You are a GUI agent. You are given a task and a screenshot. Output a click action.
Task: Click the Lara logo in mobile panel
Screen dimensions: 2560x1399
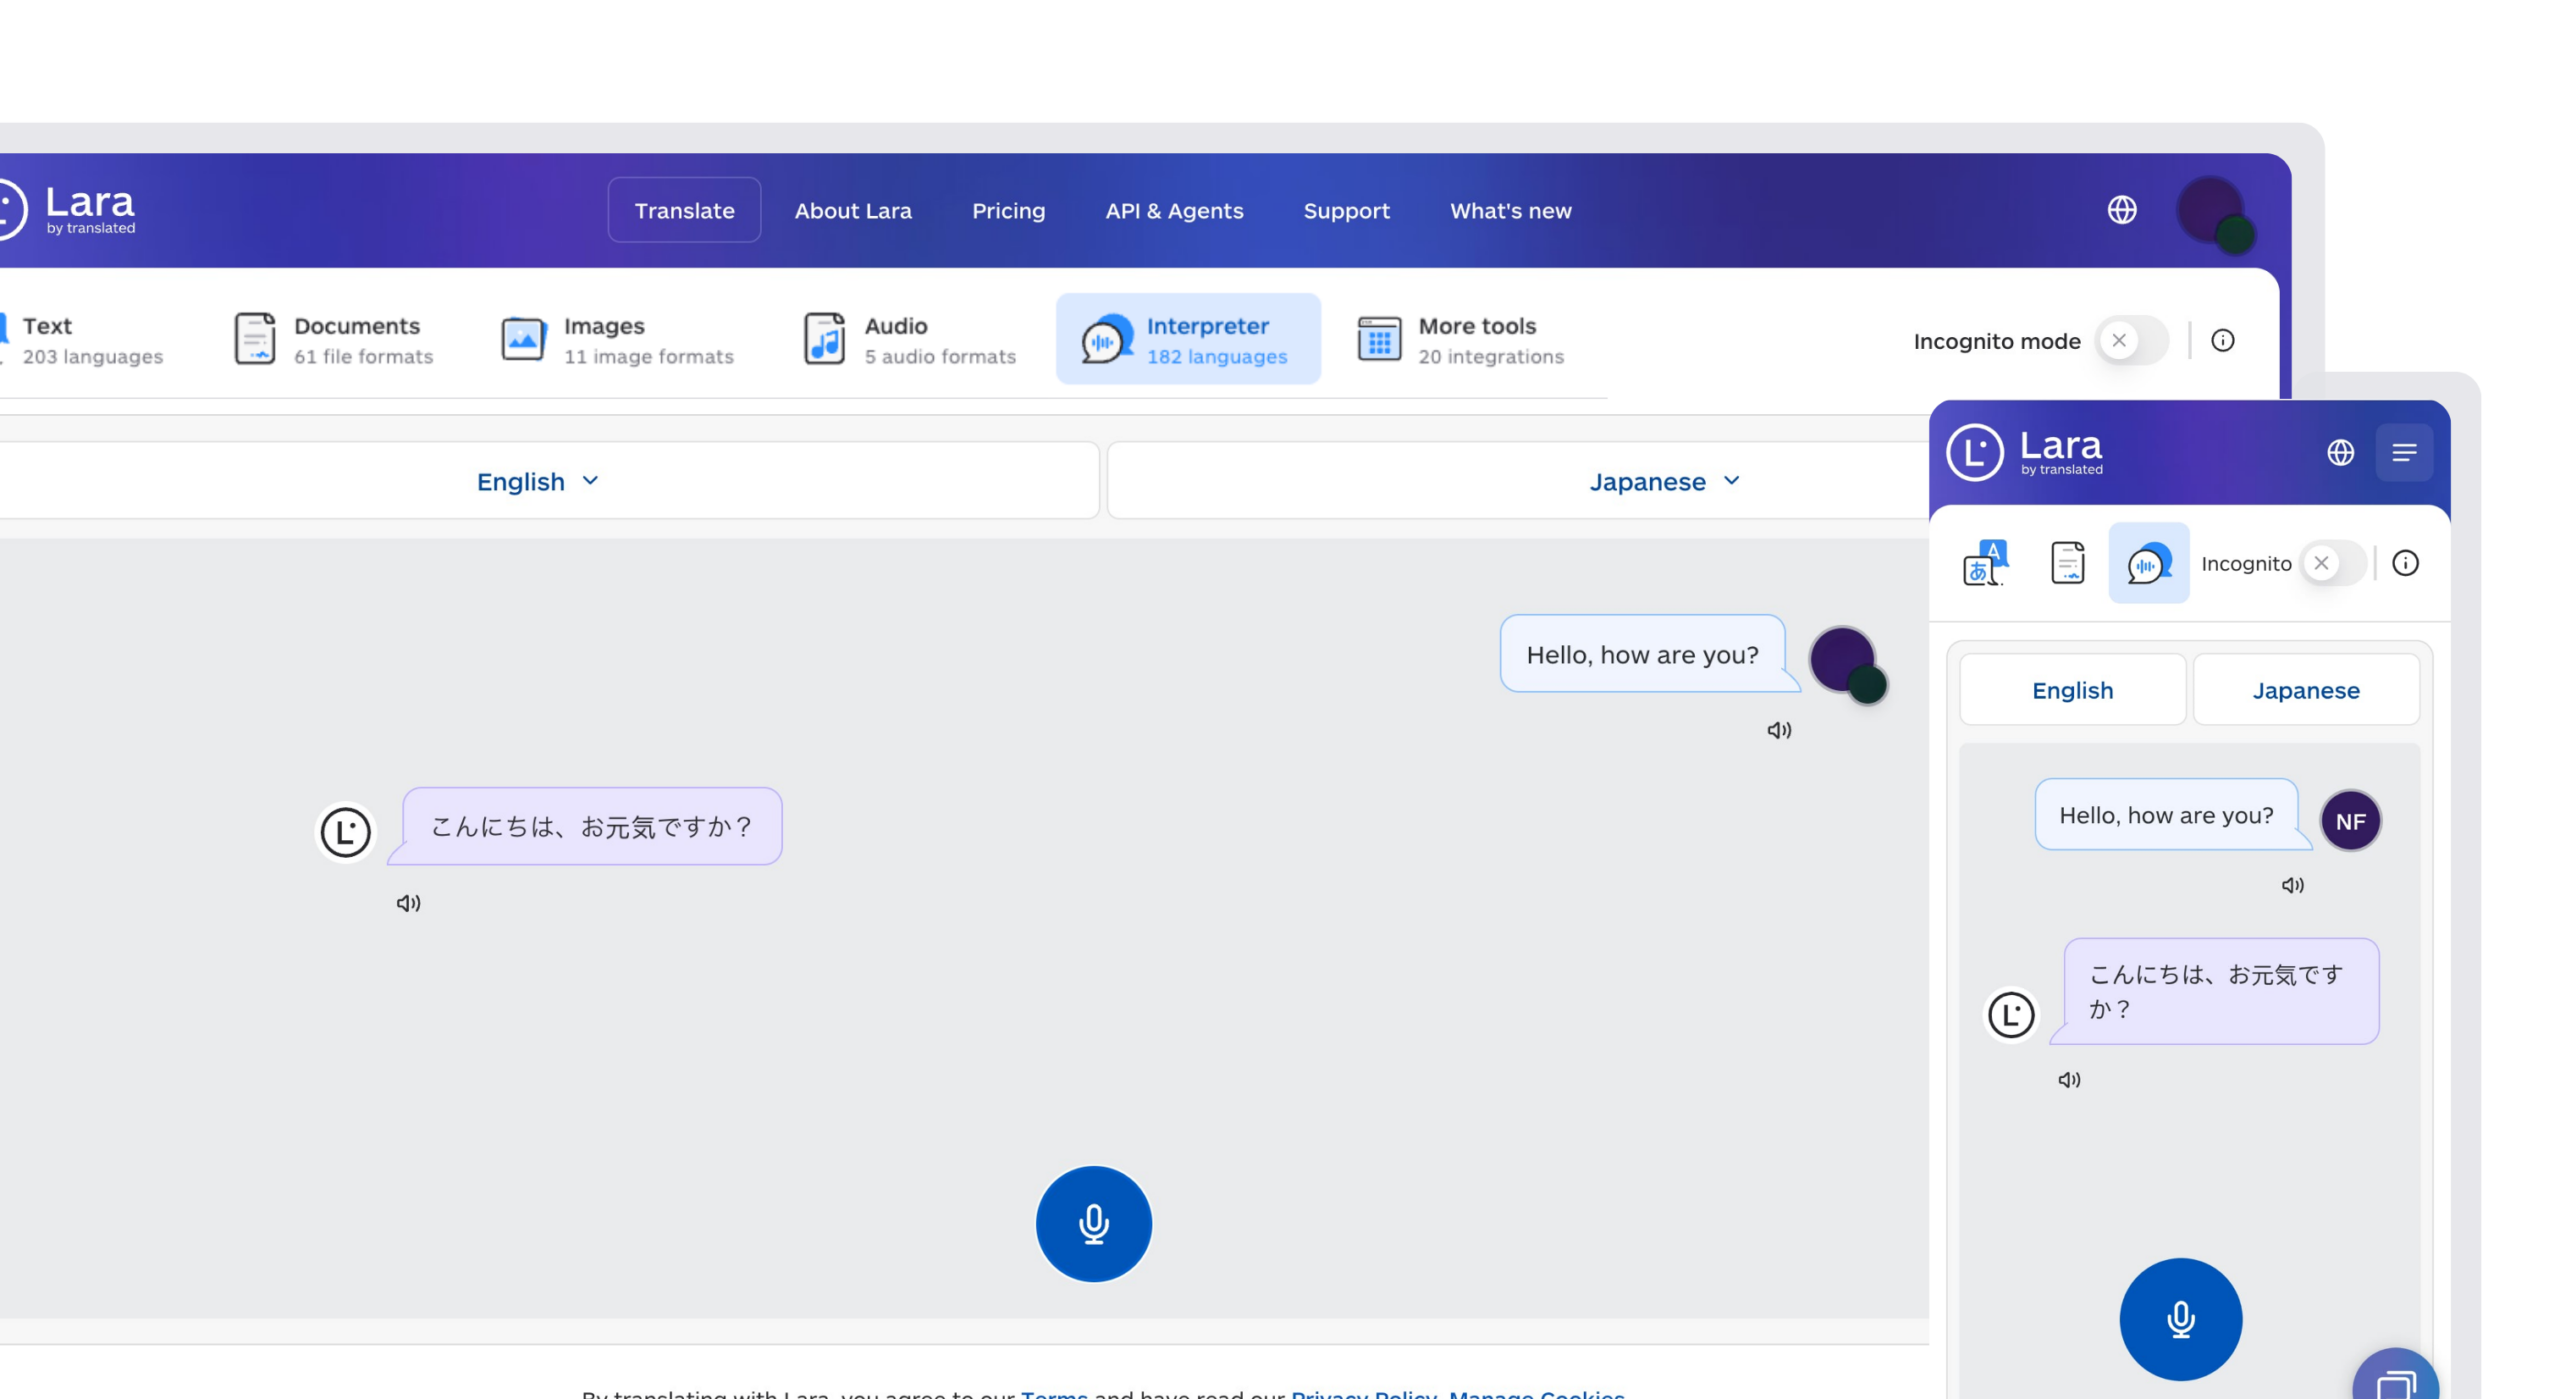point(2024,451)
